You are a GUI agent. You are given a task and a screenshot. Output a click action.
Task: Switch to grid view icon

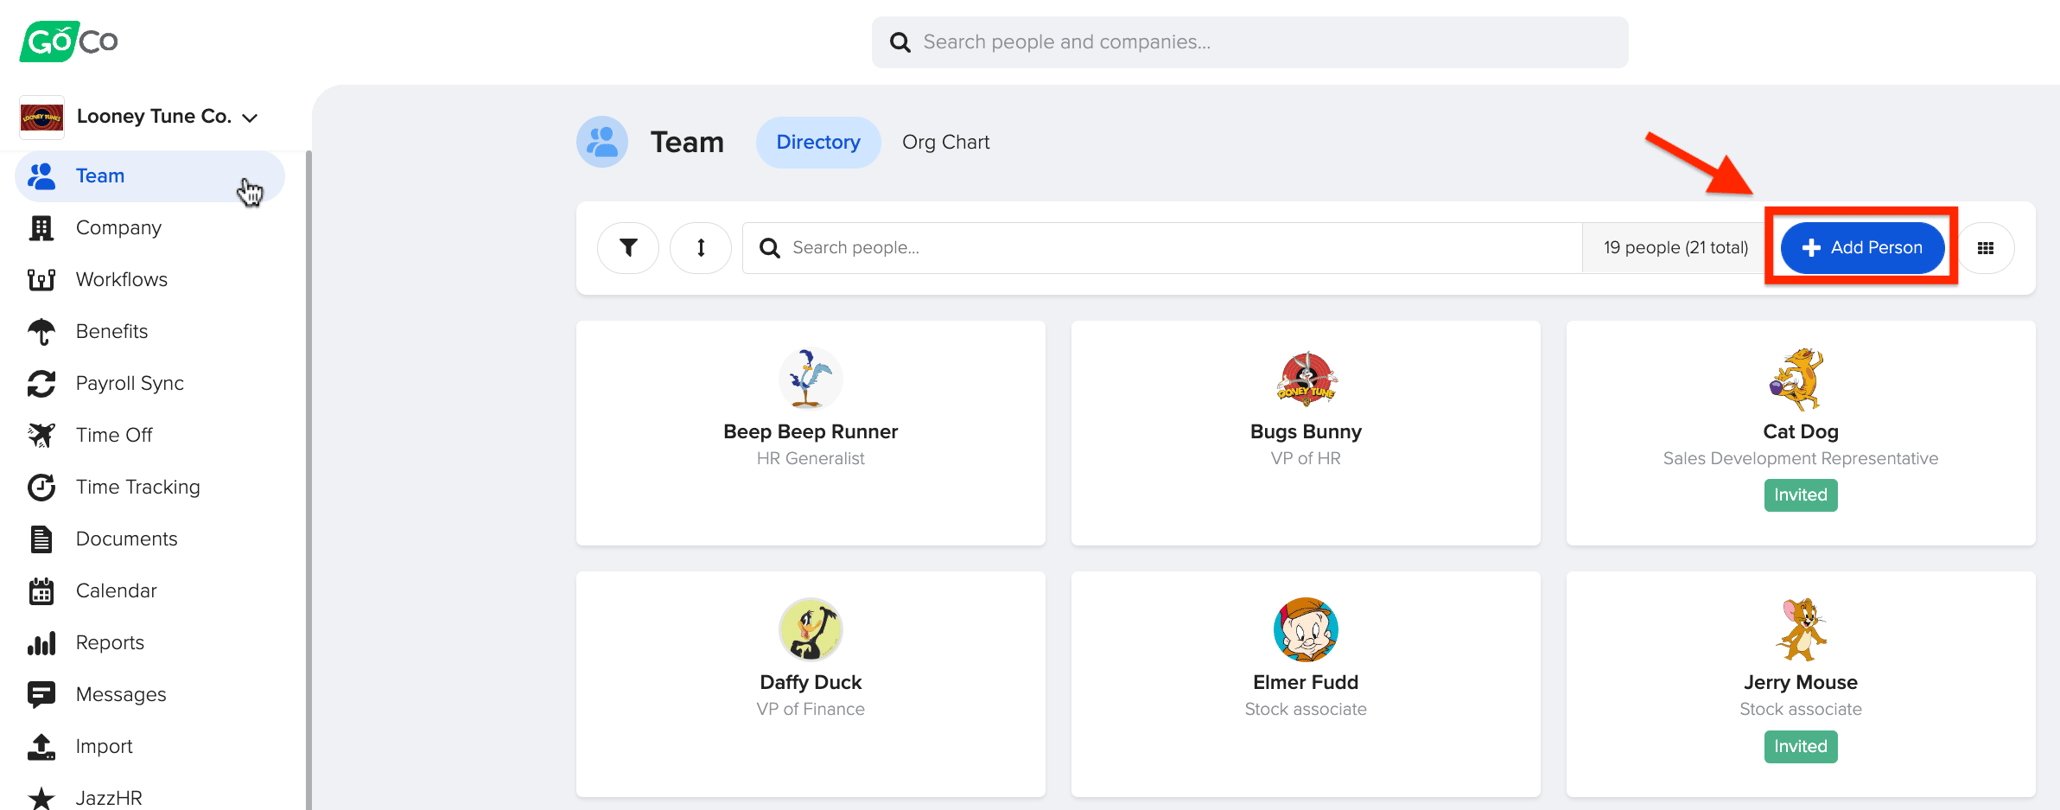pos(1986,248)
